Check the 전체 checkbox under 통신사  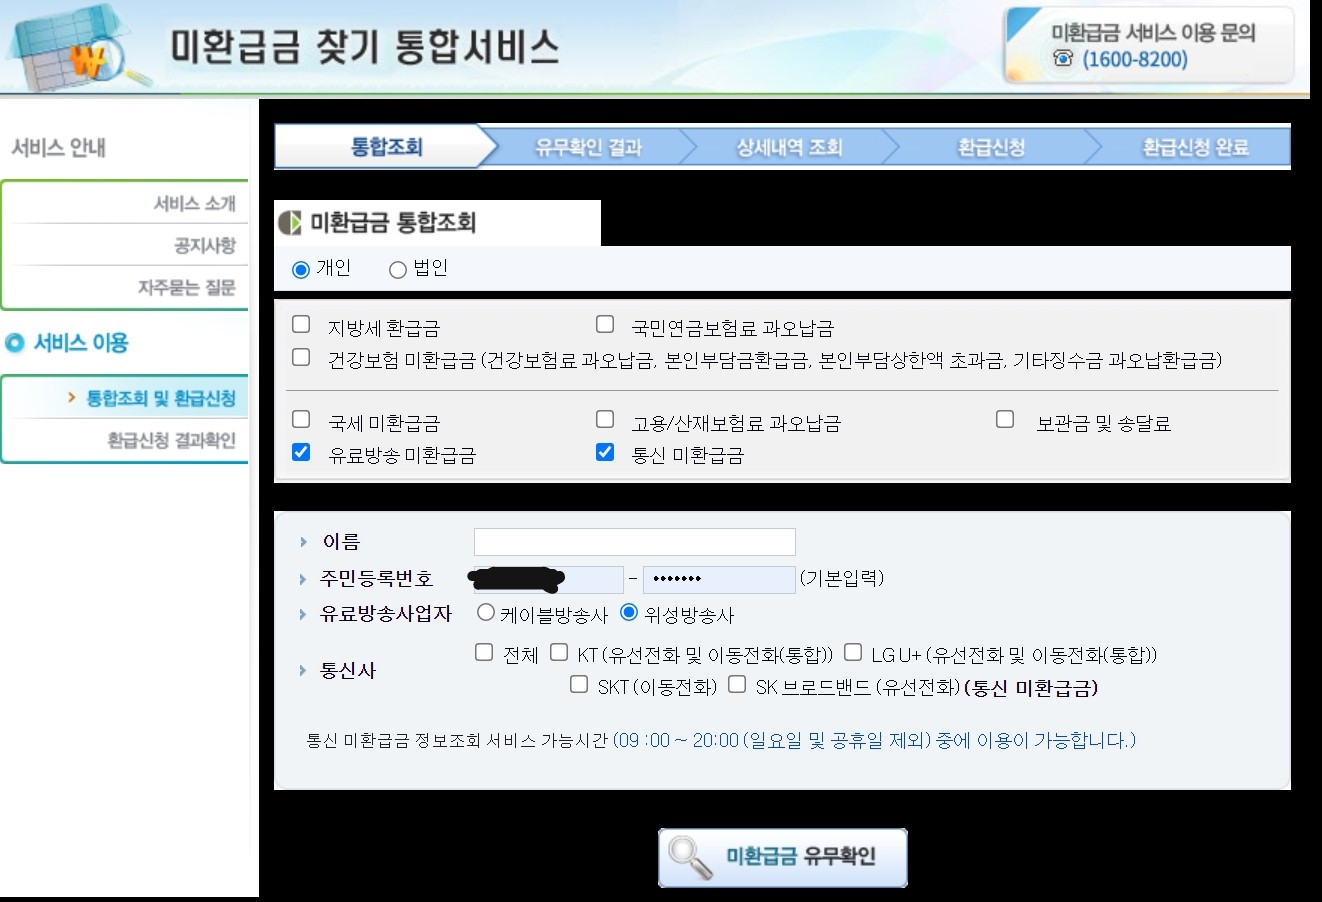483,654
